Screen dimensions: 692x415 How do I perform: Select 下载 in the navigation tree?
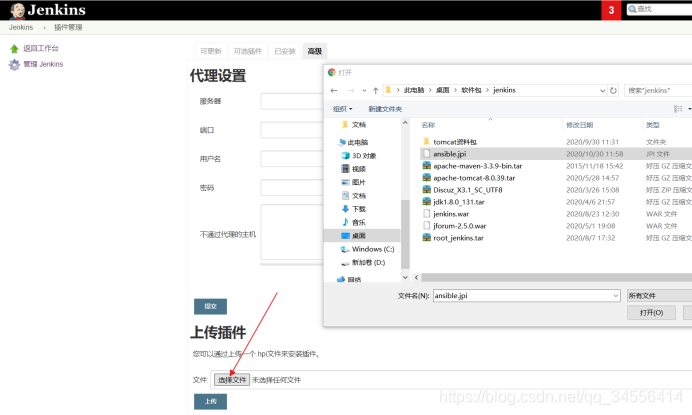(354, 209)
